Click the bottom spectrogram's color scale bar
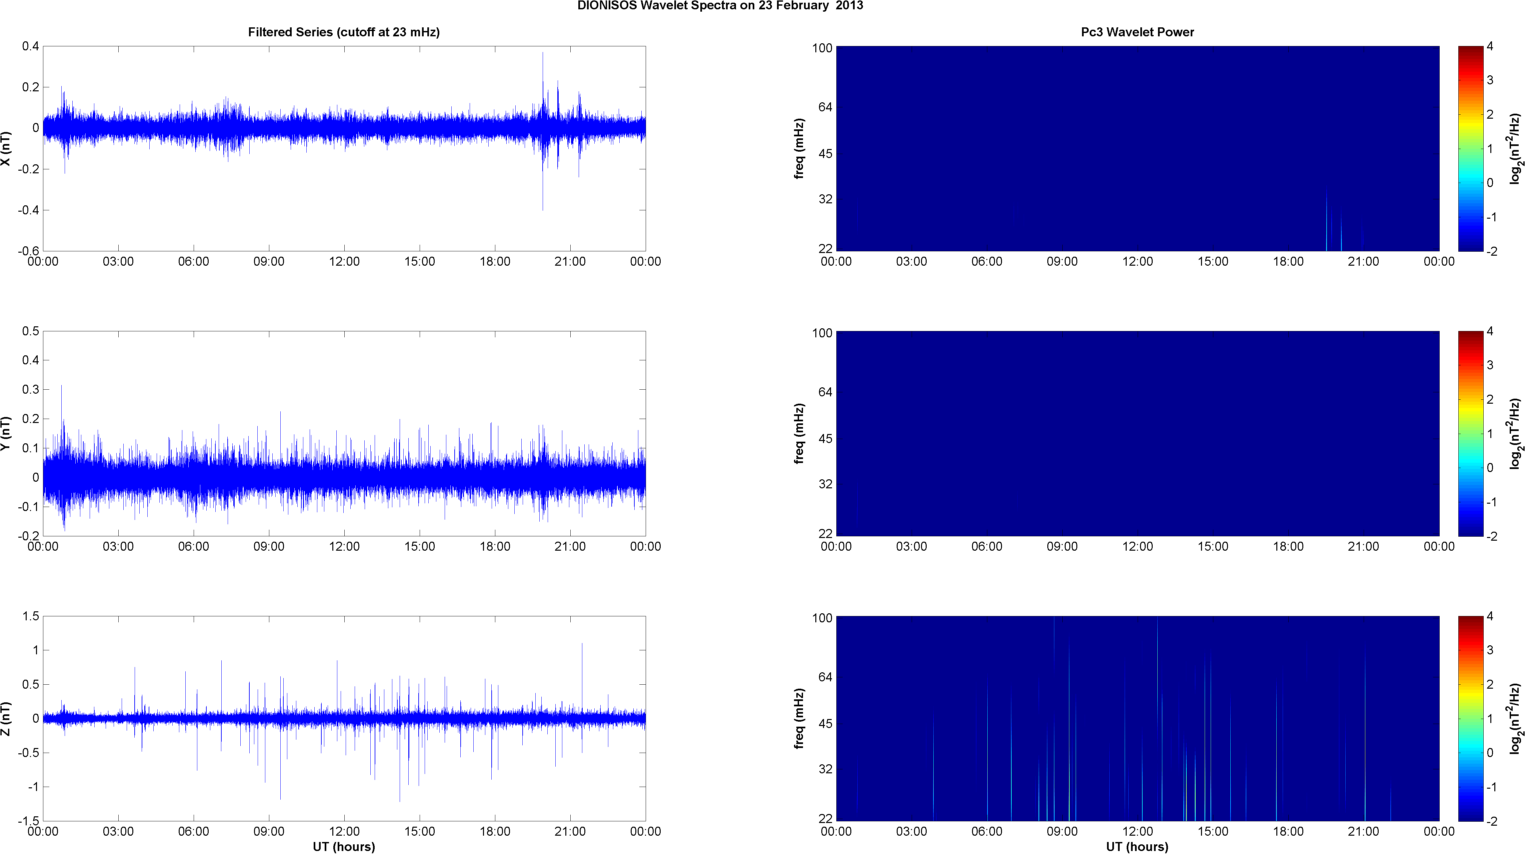Screen dimensions: 1525x854 tap(1470, 718)
